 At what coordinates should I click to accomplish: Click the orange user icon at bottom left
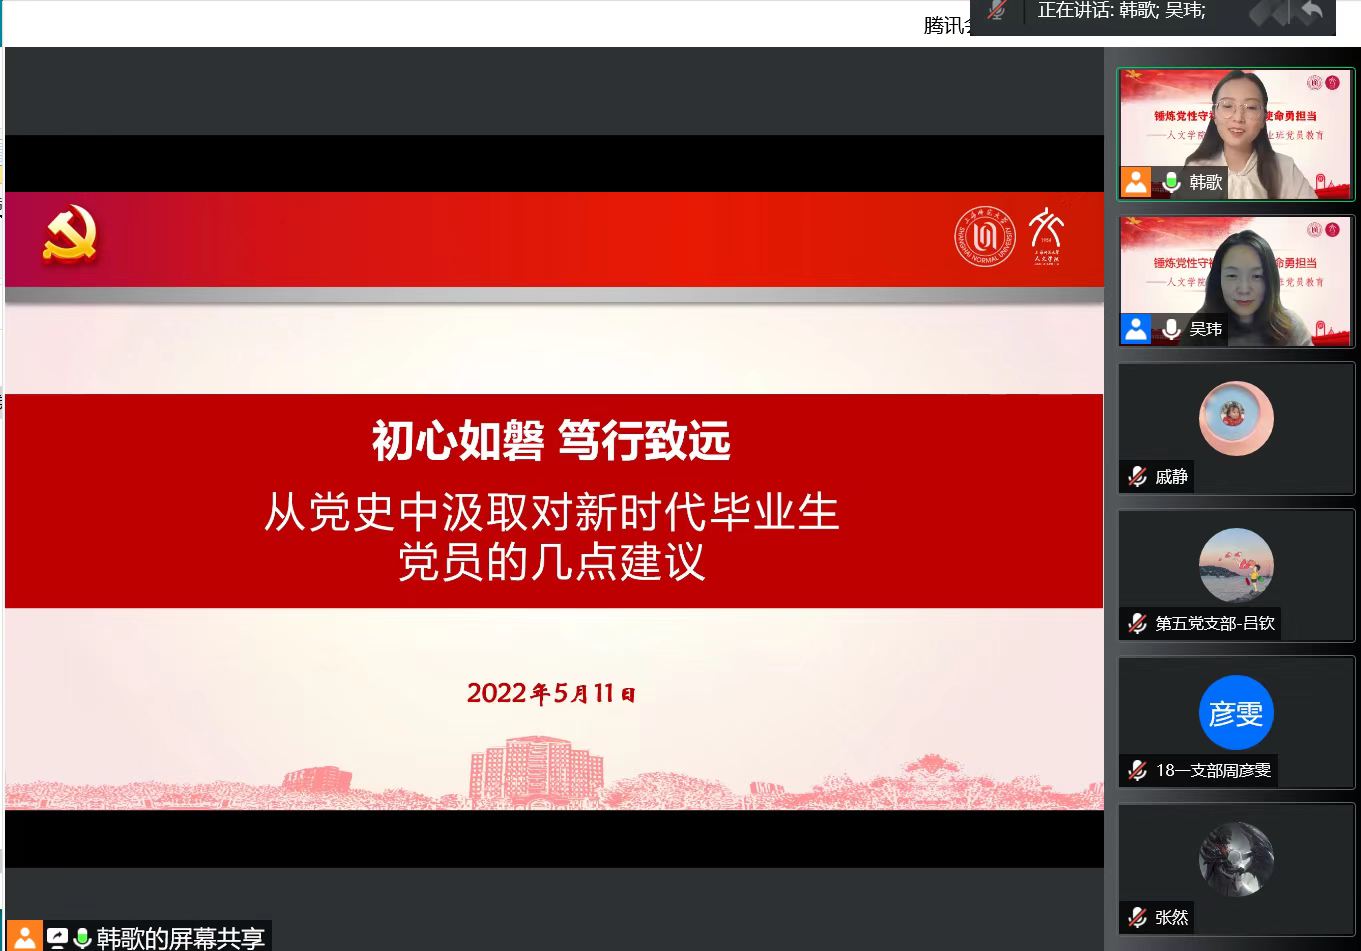pos(25,937)
